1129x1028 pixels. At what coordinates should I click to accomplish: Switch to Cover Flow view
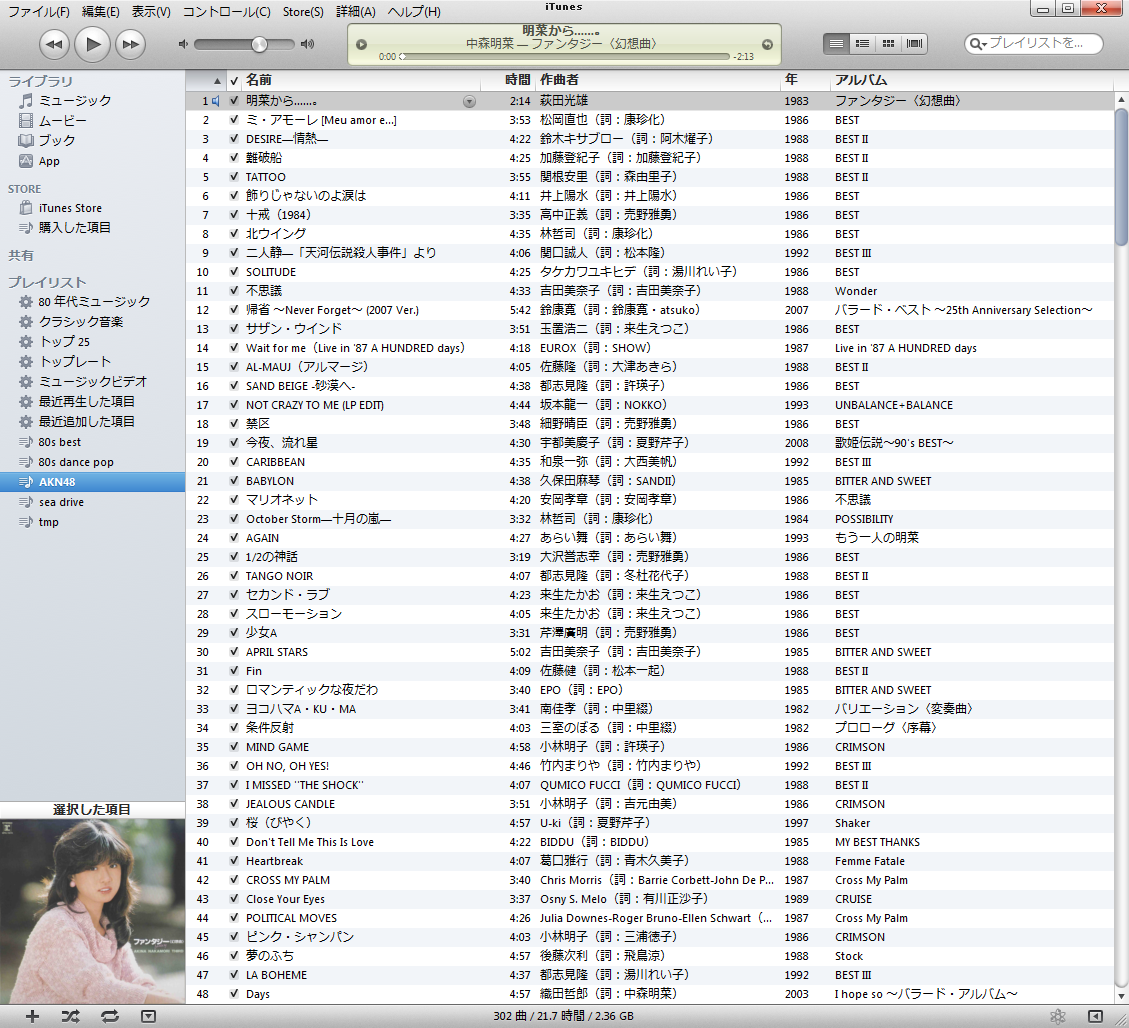[914, 44]
